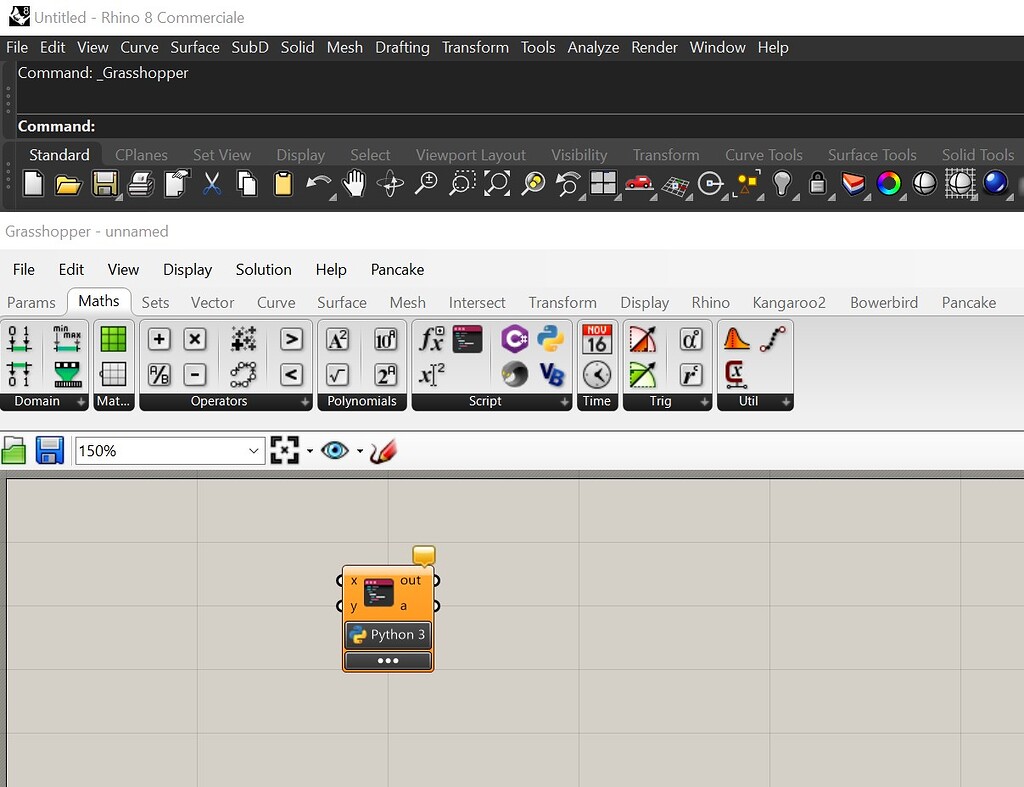This screenshot has height=787, width=1024.
Task: Click the Zoom Dynamic magnifier icon
Action: click(x=426, y=184)
